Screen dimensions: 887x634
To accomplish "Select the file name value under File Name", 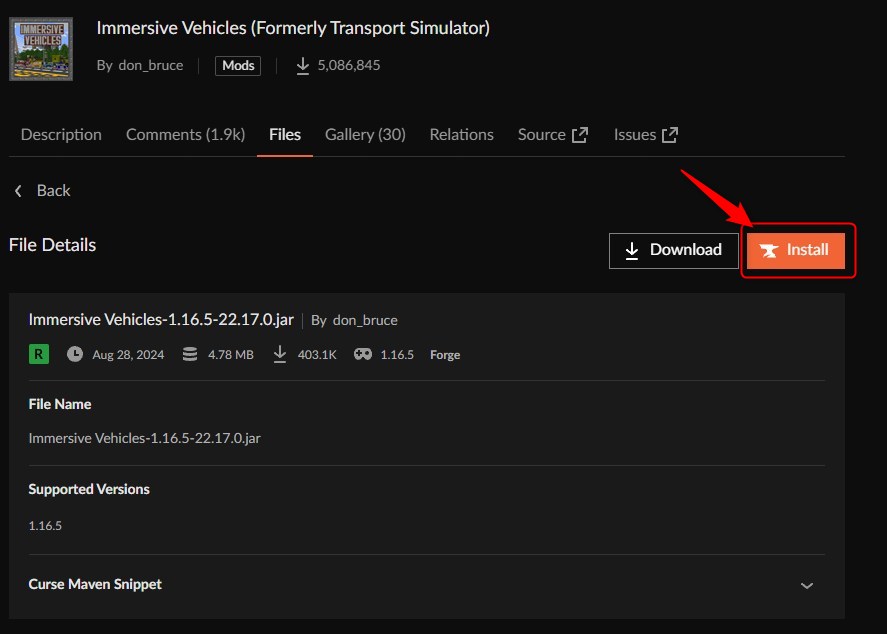I will pyautogui.click(x=144, y=438).
